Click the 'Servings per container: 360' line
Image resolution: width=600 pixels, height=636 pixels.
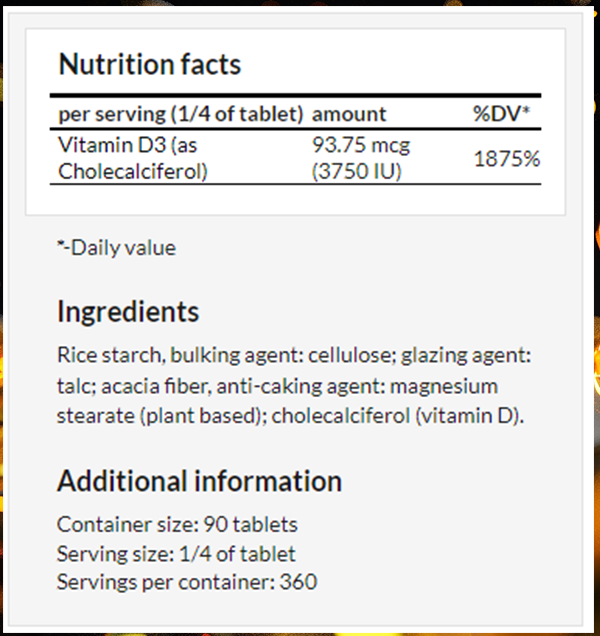(x=187, y=582)
